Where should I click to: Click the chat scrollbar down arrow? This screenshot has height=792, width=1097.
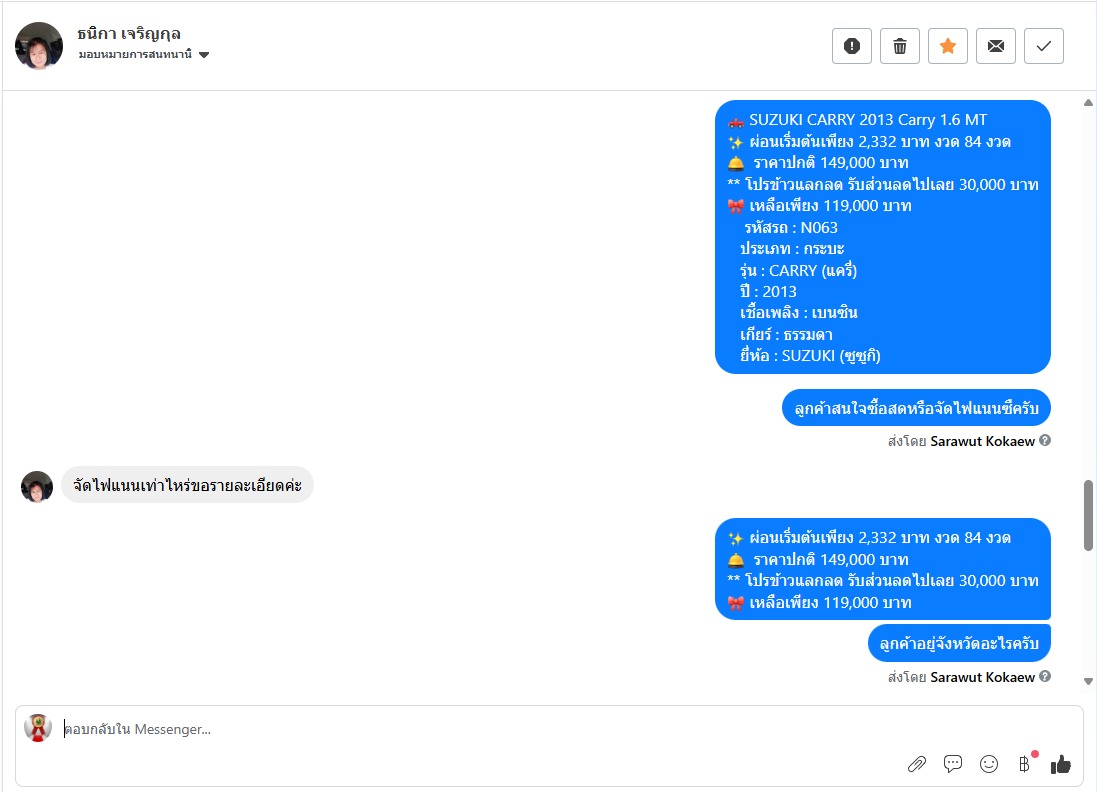click(1088, 681)
